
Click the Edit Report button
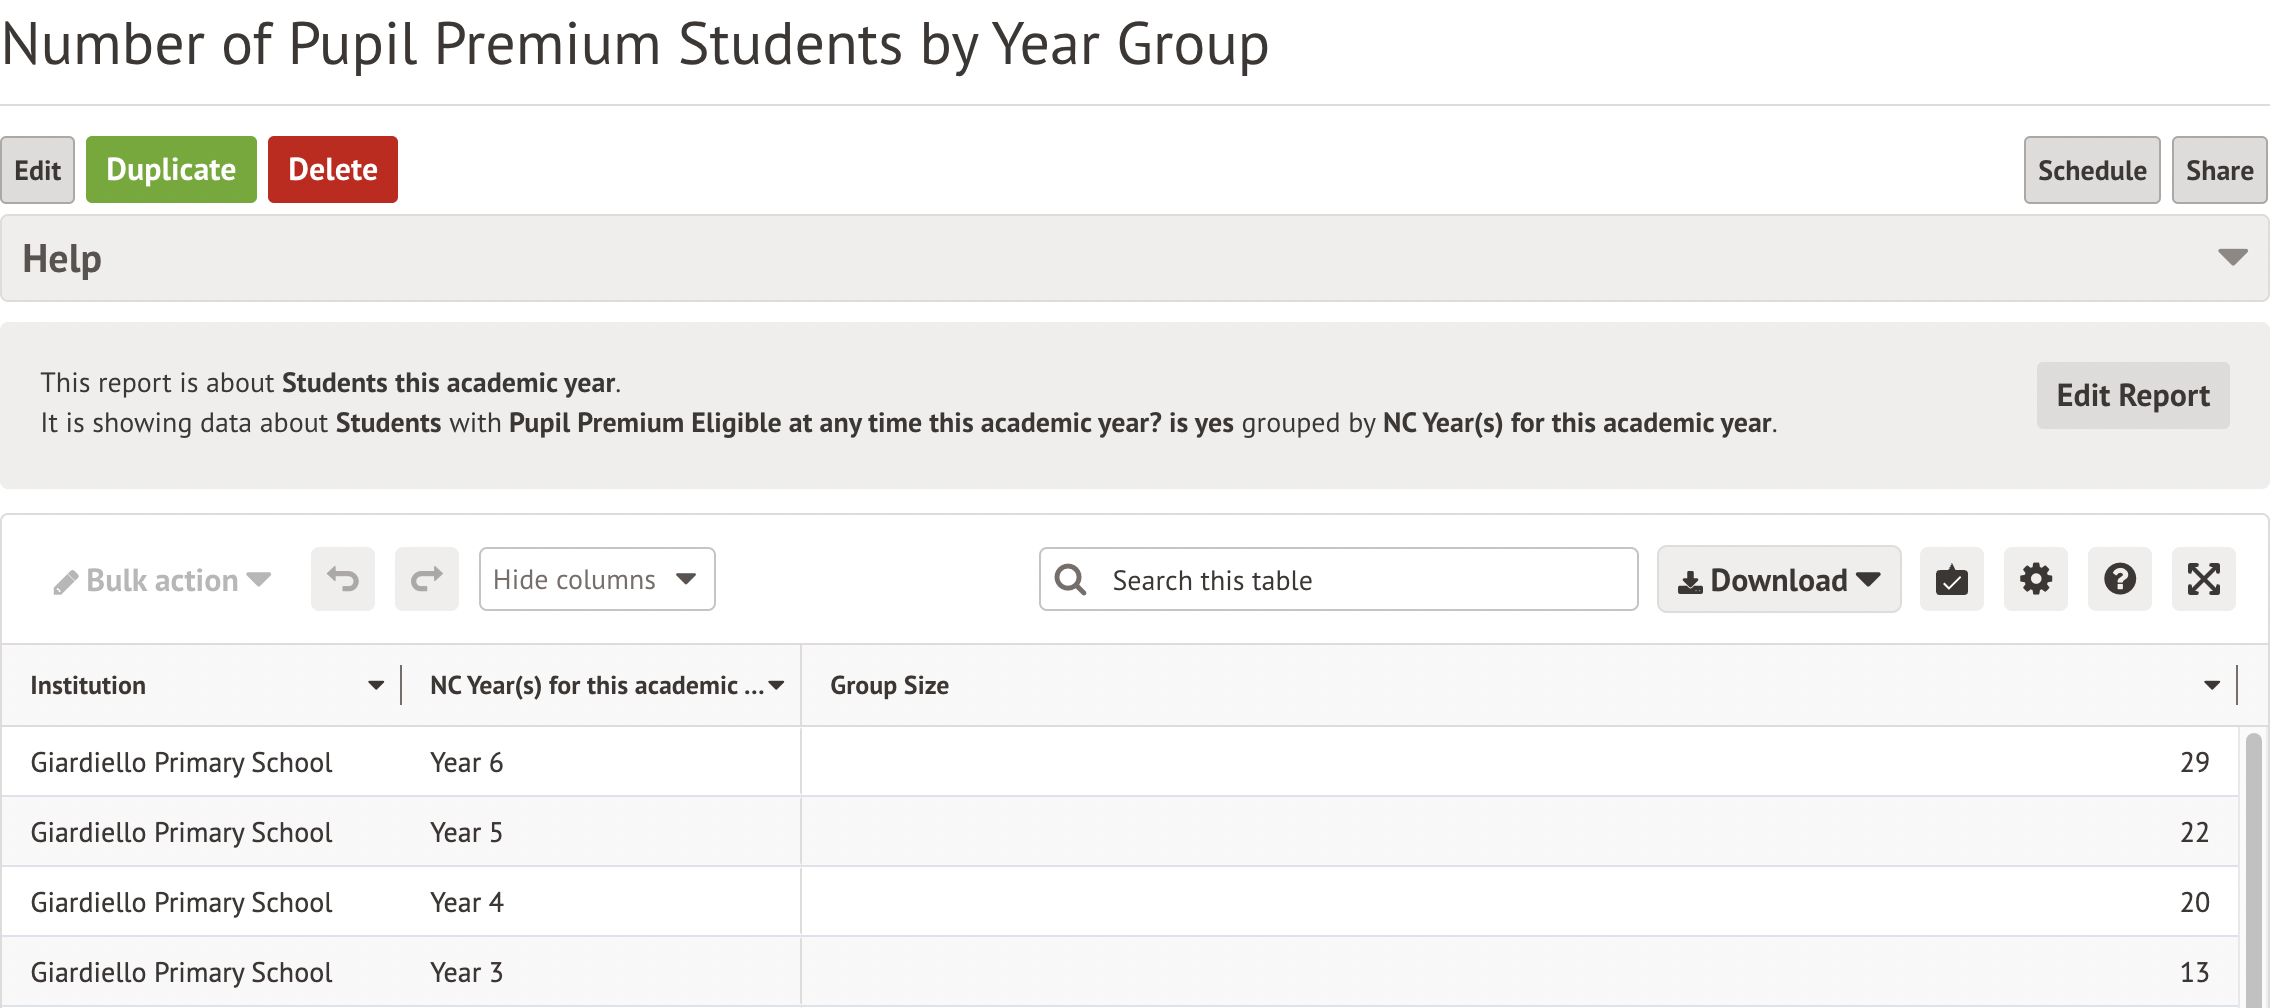[x=2132, y=396]
